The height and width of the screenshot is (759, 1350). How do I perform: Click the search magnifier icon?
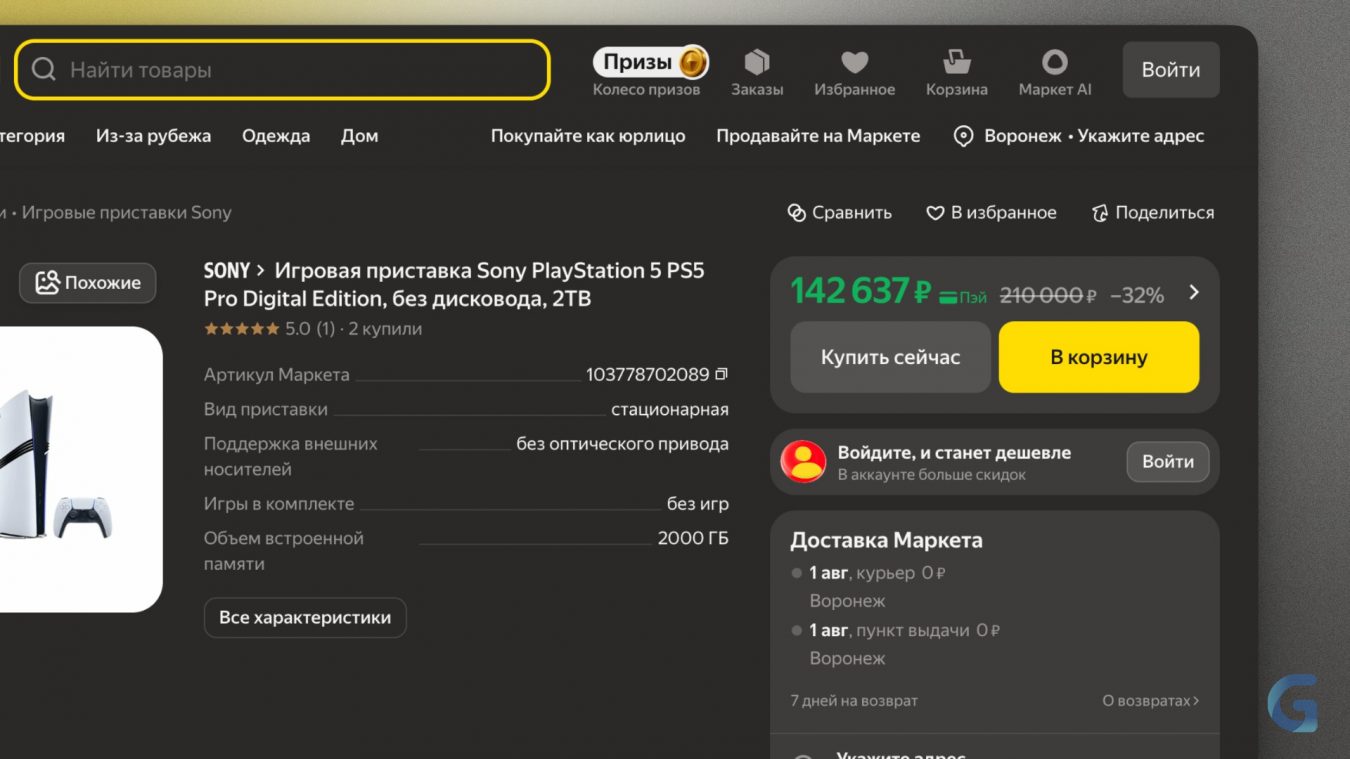43,70
